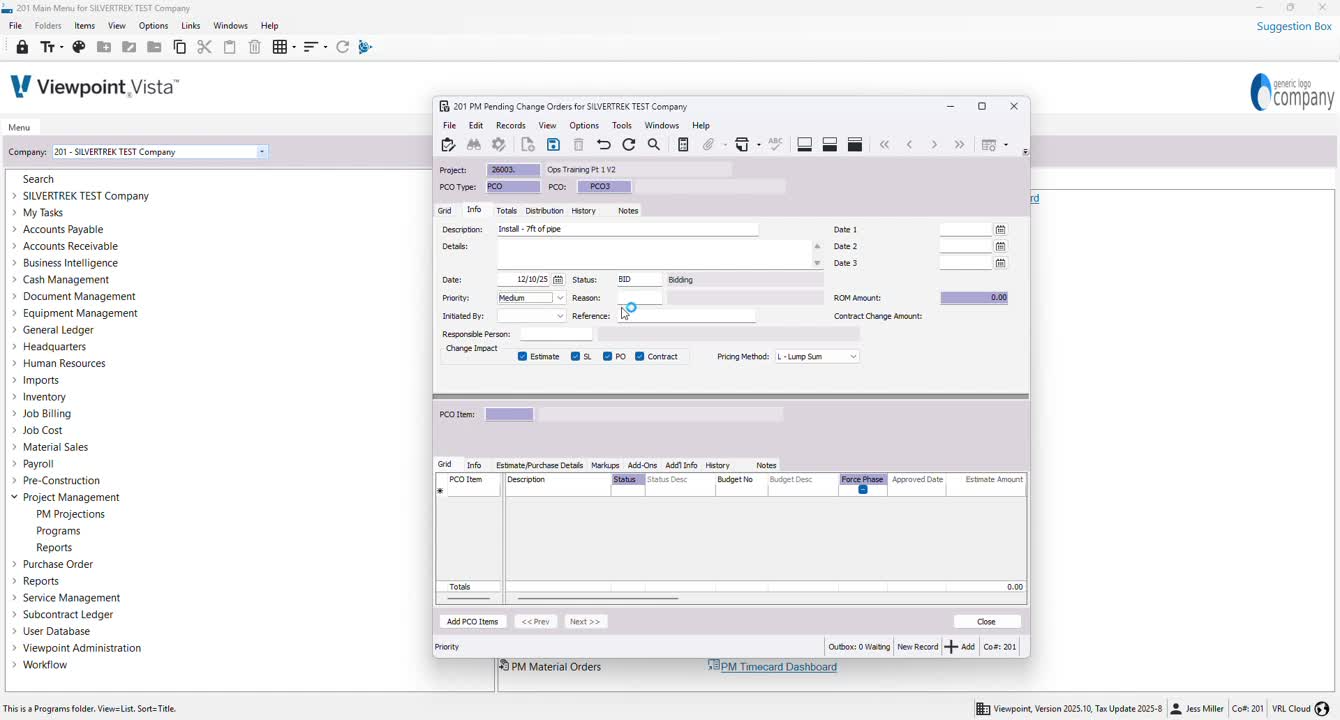This screenshot has width=1340, height=720.
Task: Click the new record document icon
Action: point(528,145)
